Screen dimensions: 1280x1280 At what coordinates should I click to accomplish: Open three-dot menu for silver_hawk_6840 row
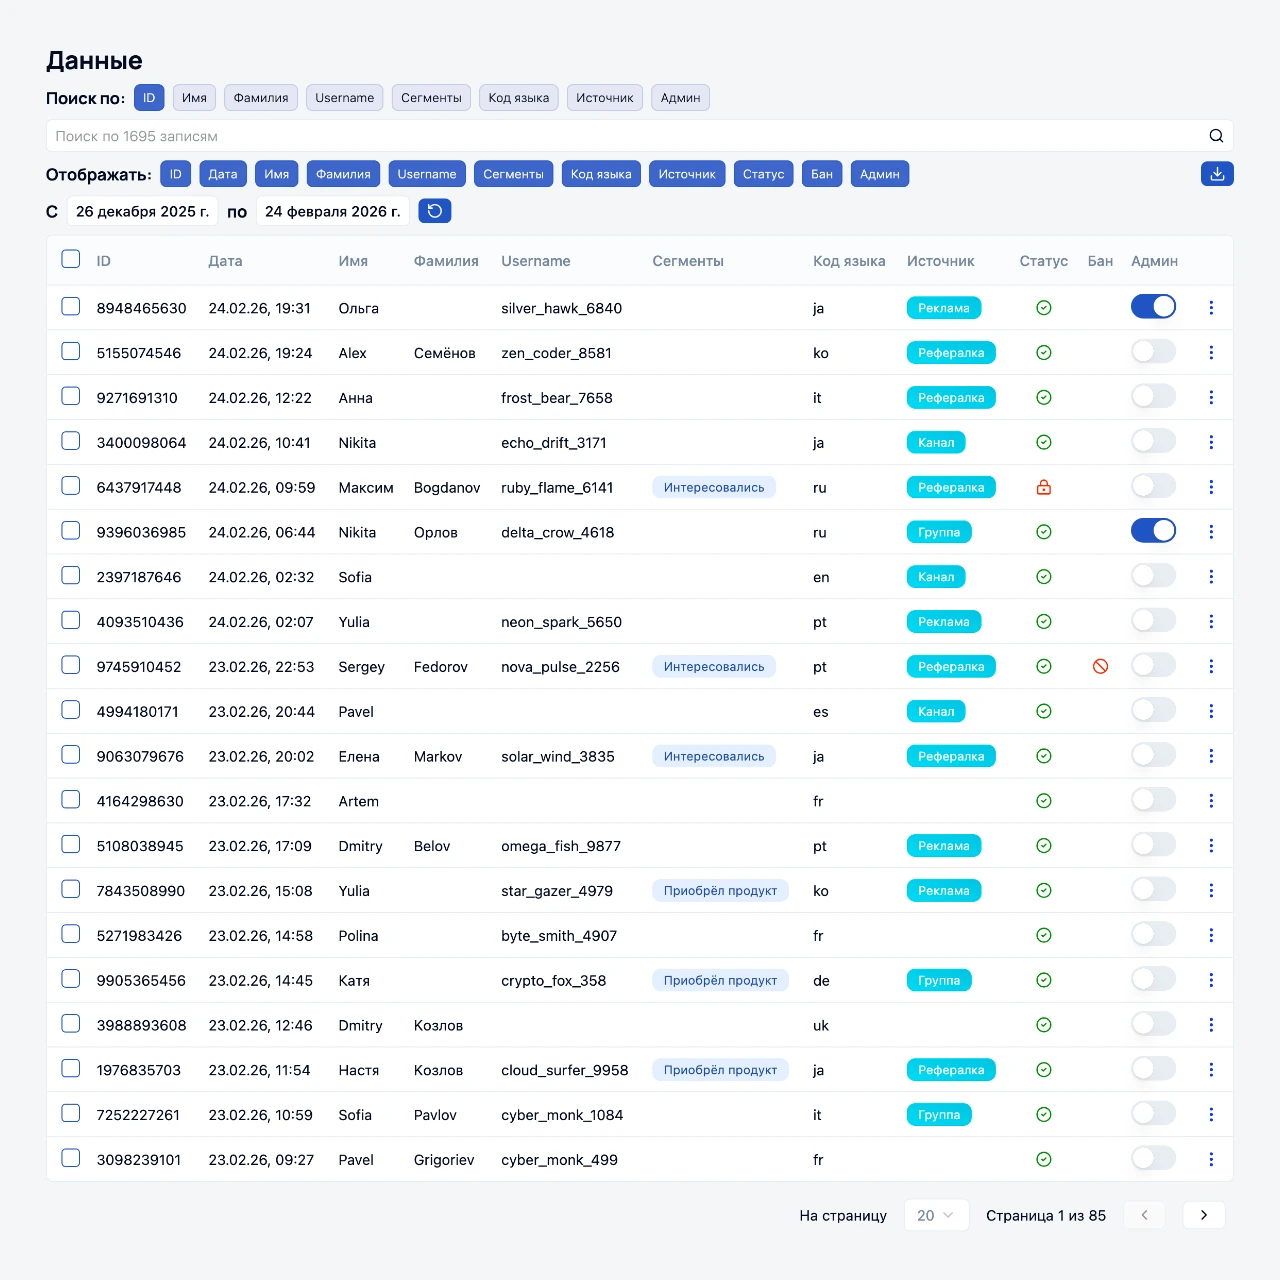point(1211,308)
